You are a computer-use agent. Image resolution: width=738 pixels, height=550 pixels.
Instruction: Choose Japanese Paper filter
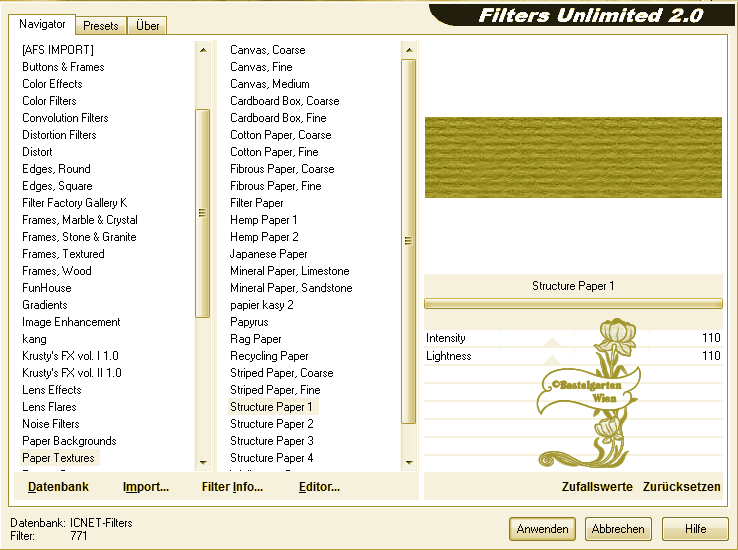268,254
